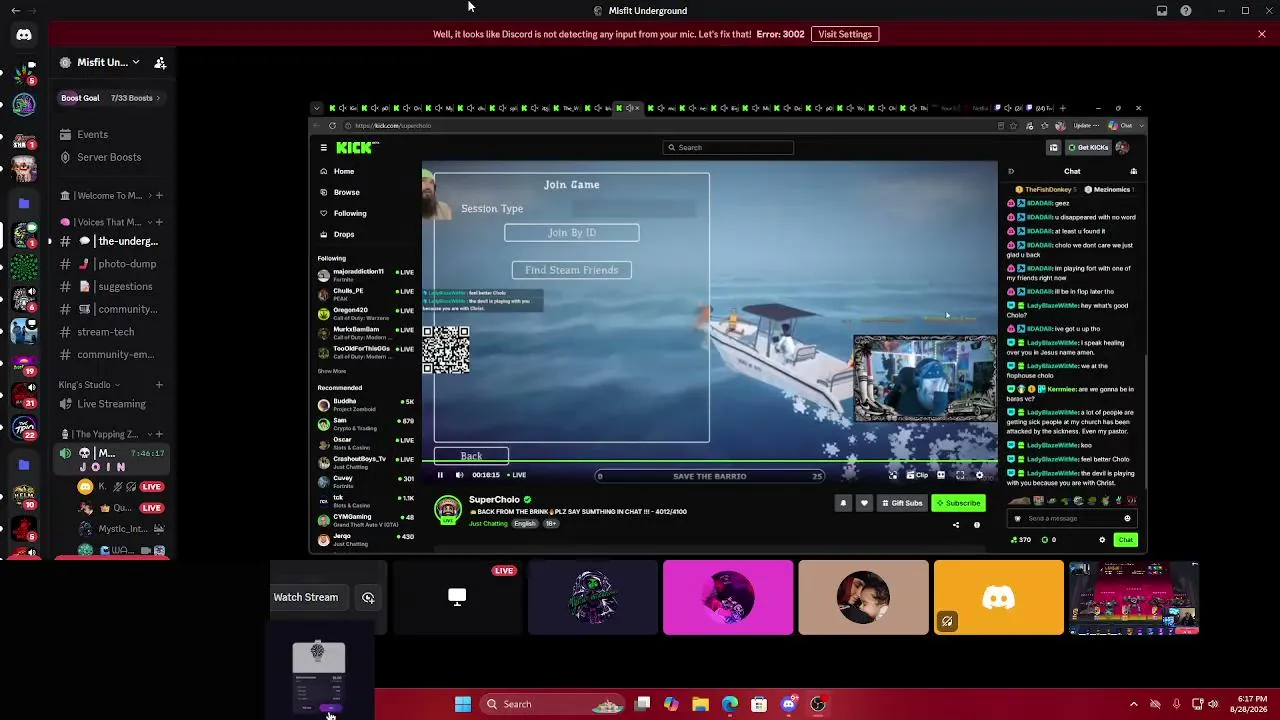Viewport: 1280px width, 720px height.
Task: Open Discord direct messages home icon
Action: click(x=24, y=34)
